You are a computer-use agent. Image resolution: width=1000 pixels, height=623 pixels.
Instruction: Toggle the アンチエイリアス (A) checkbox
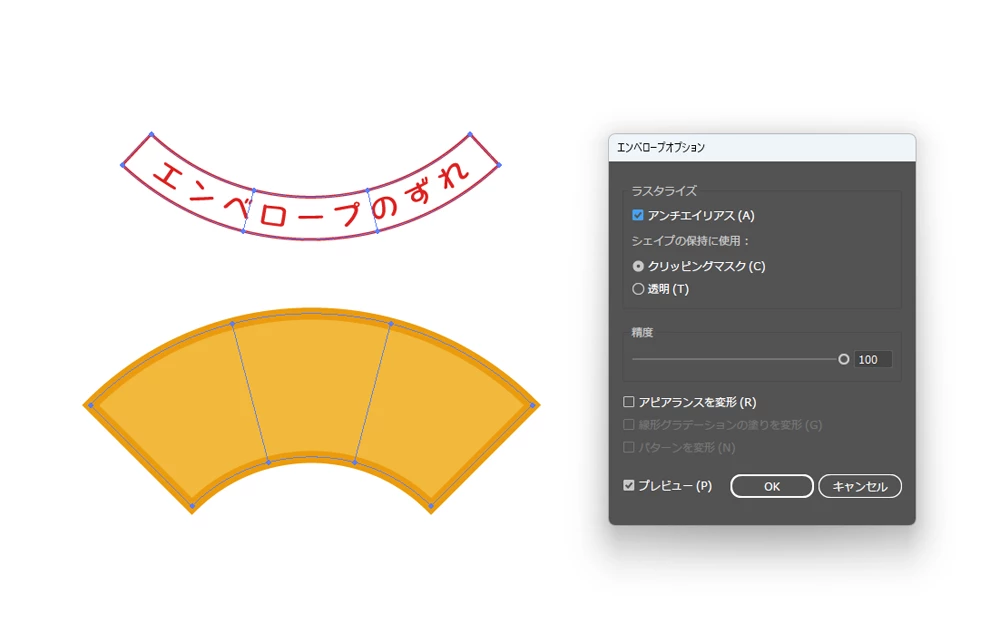(x=638, y=216)
